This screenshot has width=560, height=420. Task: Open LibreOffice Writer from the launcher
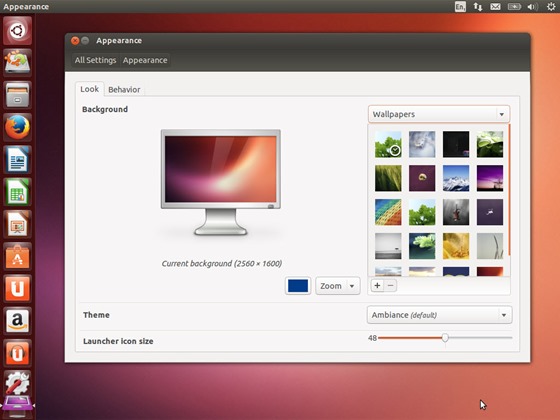tap(17, 159)
